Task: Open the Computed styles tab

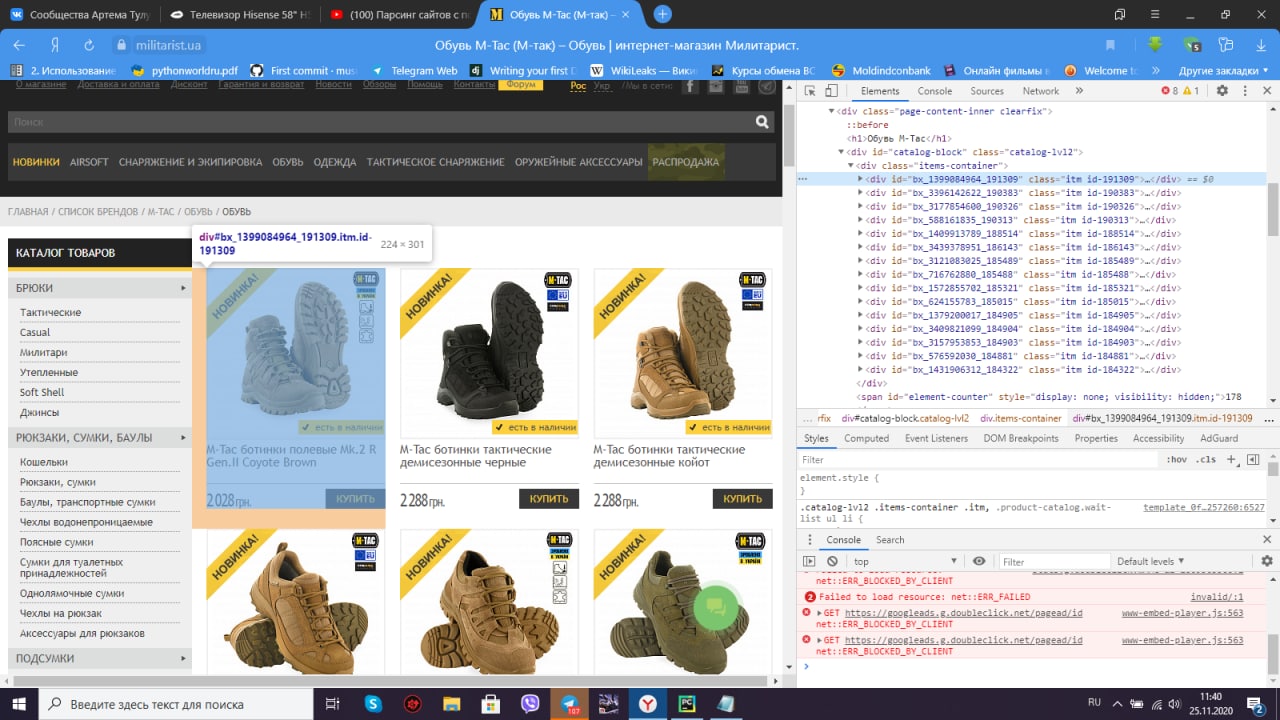Action: [866, 438]
